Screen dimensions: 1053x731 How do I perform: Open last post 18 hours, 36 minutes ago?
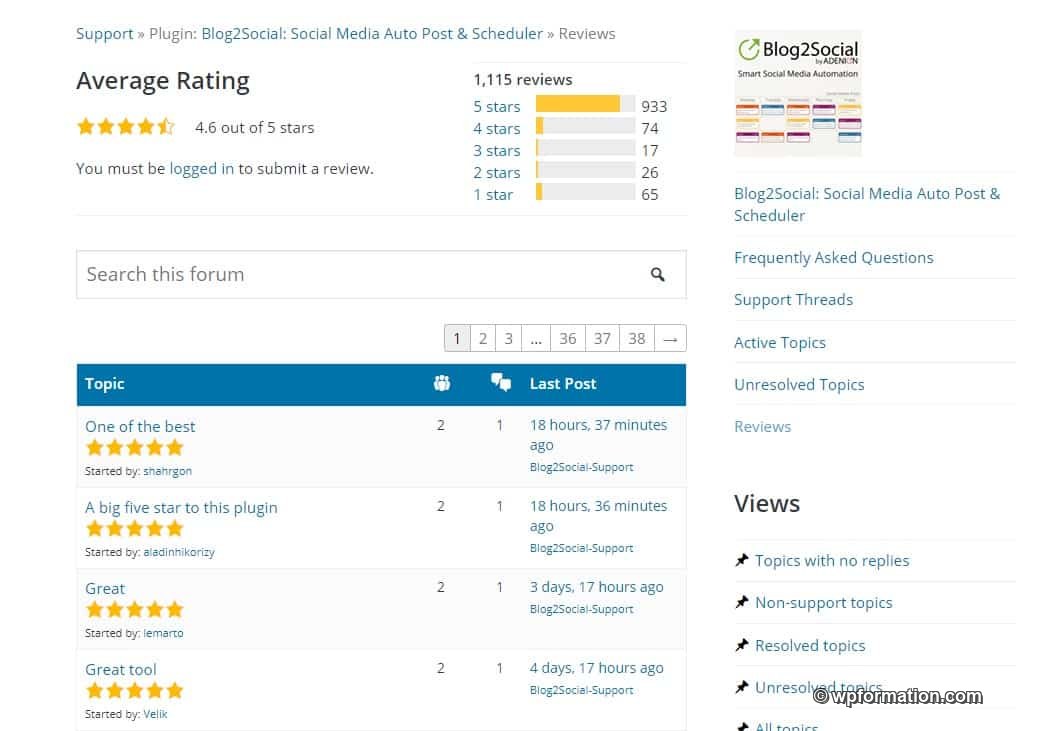pyautogui.click(x=598, y=516)
